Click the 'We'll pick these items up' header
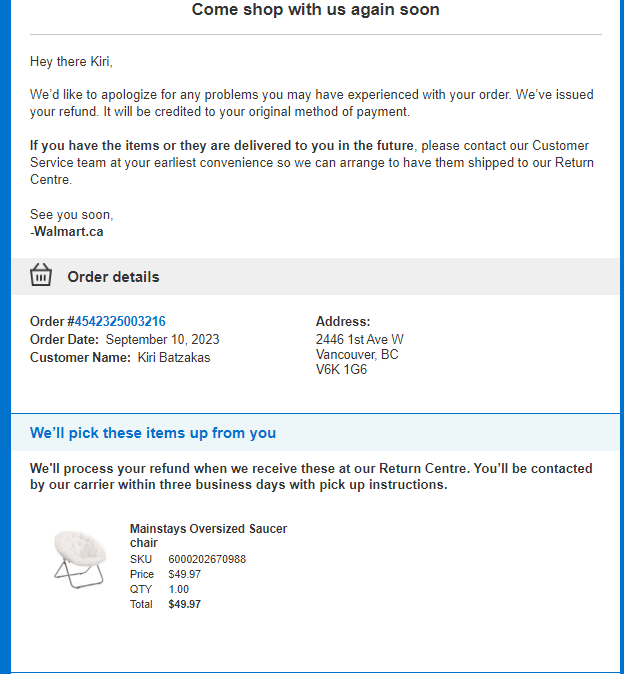 click(x=153, y=433)
